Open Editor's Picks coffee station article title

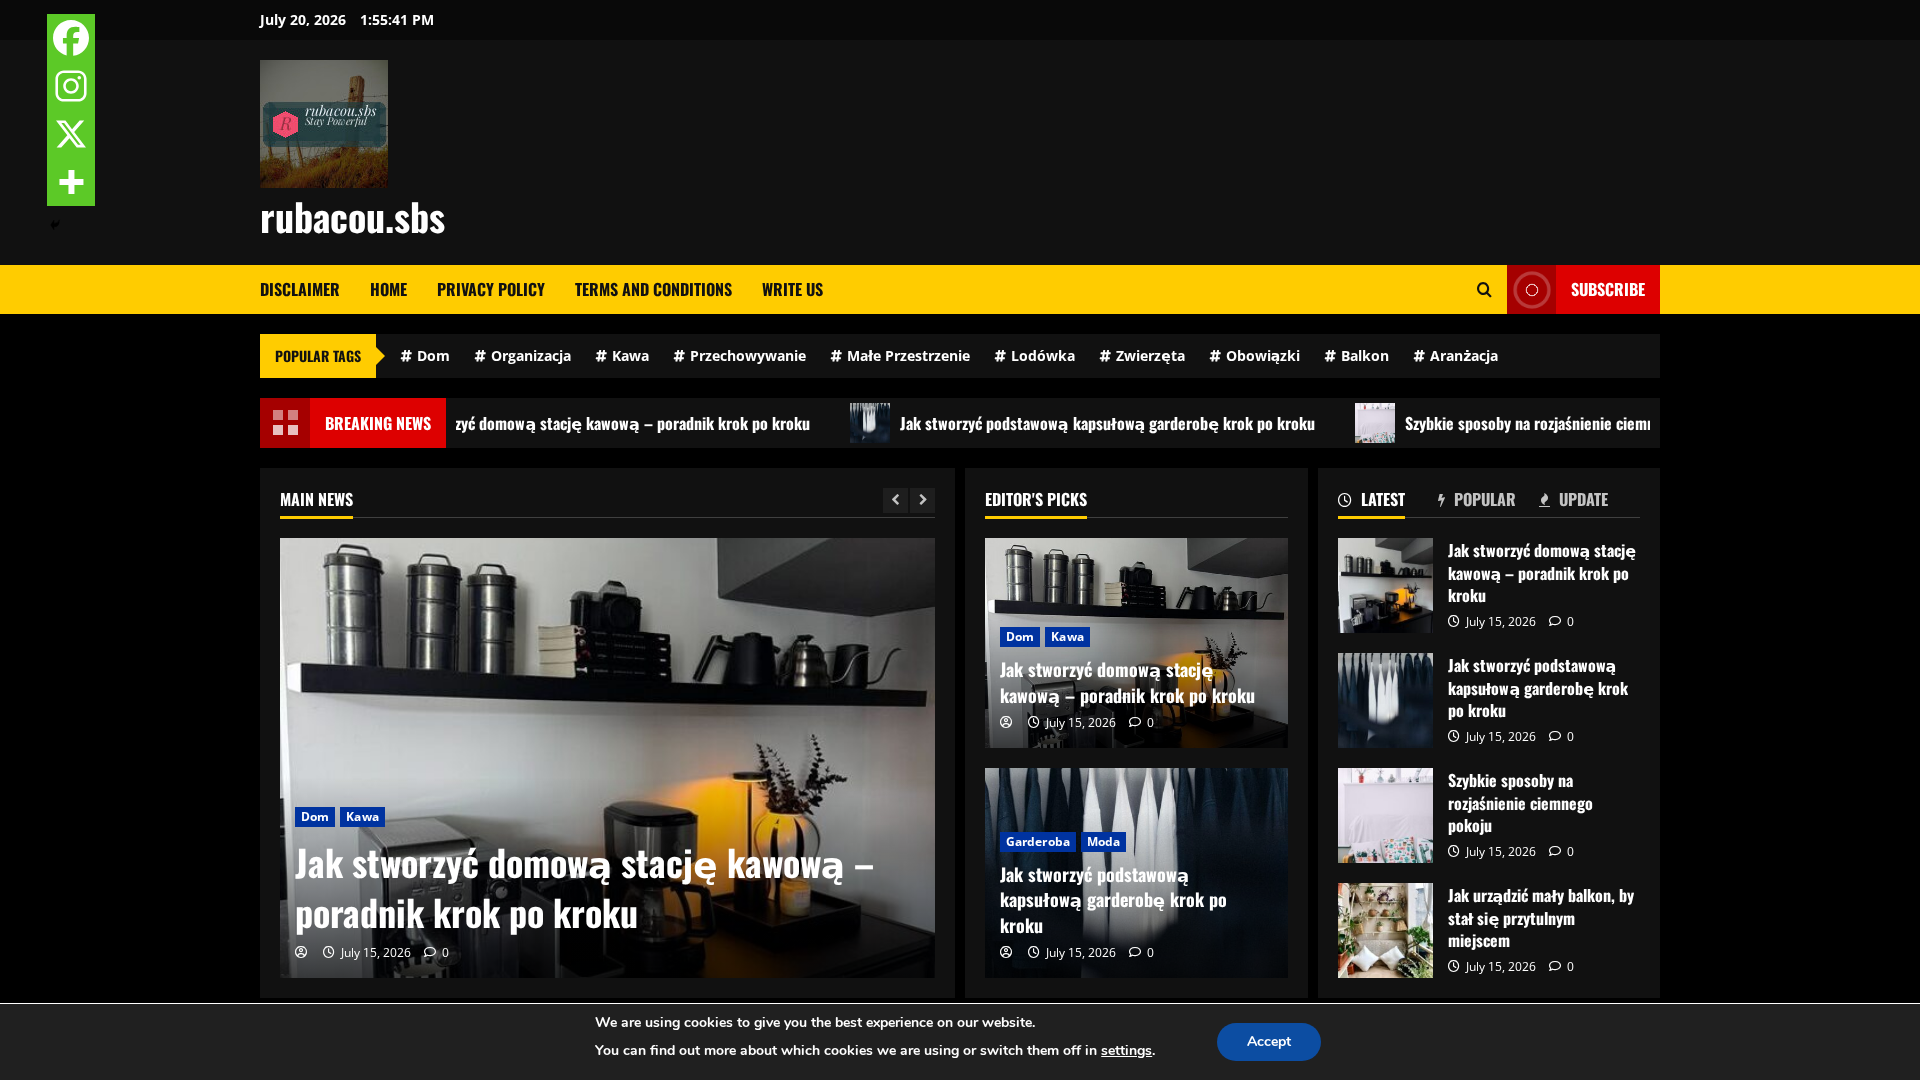(x=1127, y=682)
